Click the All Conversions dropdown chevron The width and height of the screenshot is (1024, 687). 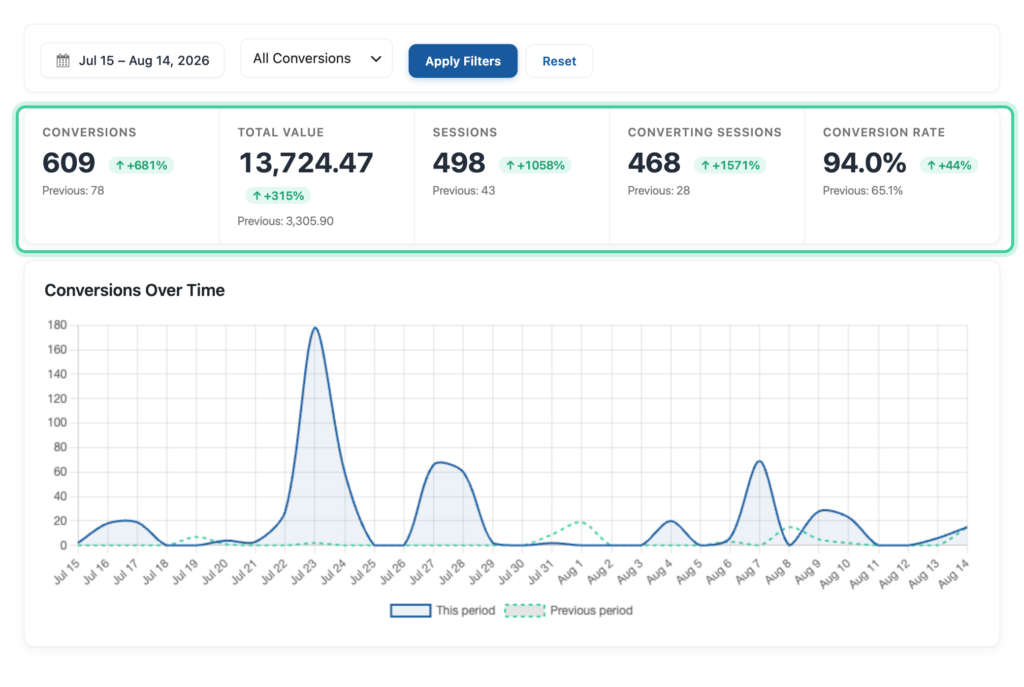pos(376,59)
